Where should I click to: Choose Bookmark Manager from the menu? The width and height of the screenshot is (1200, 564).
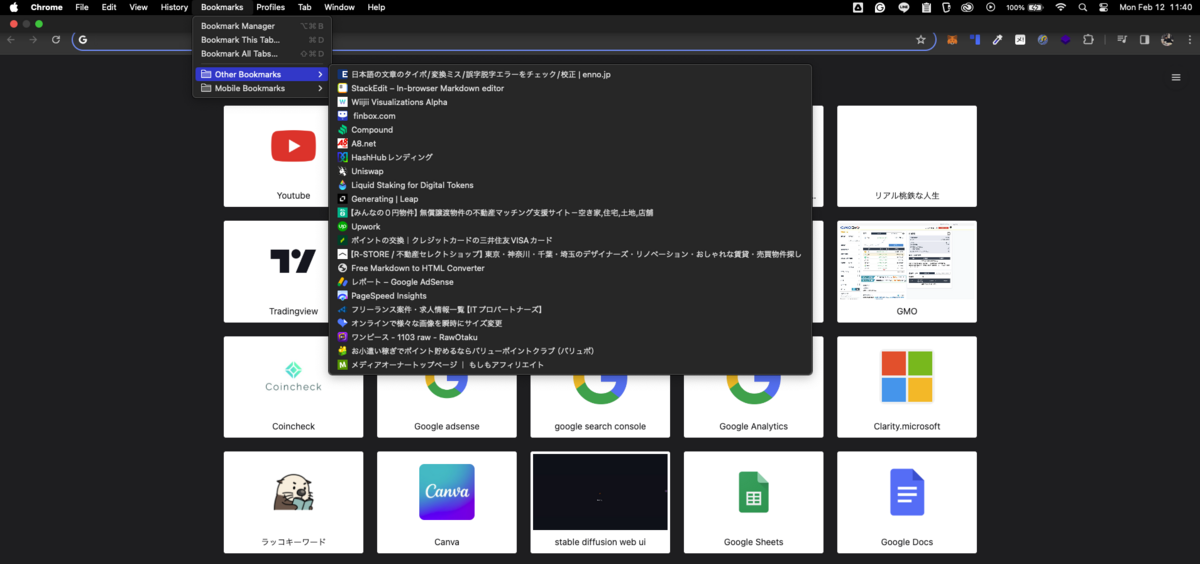click(x=262, y=26)
